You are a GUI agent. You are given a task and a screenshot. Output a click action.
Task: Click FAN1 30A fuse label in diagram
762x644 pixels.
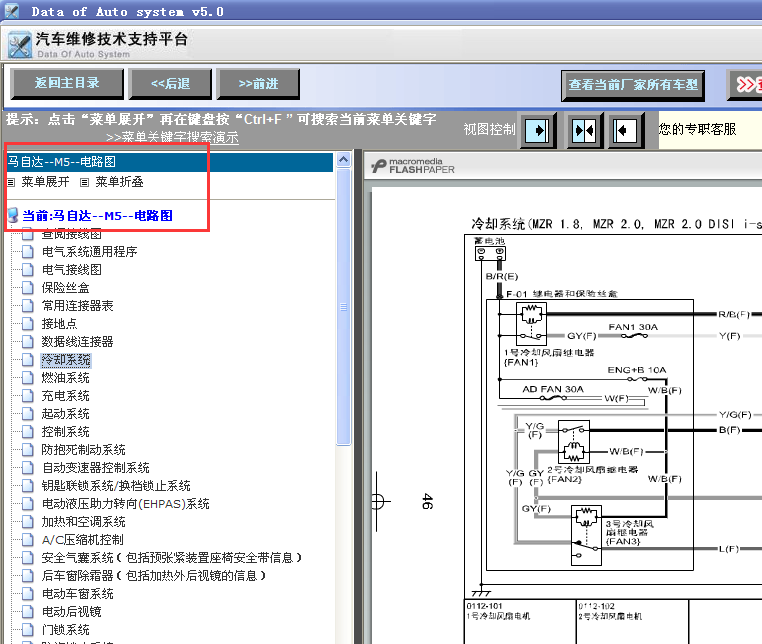tap(633, 327)
